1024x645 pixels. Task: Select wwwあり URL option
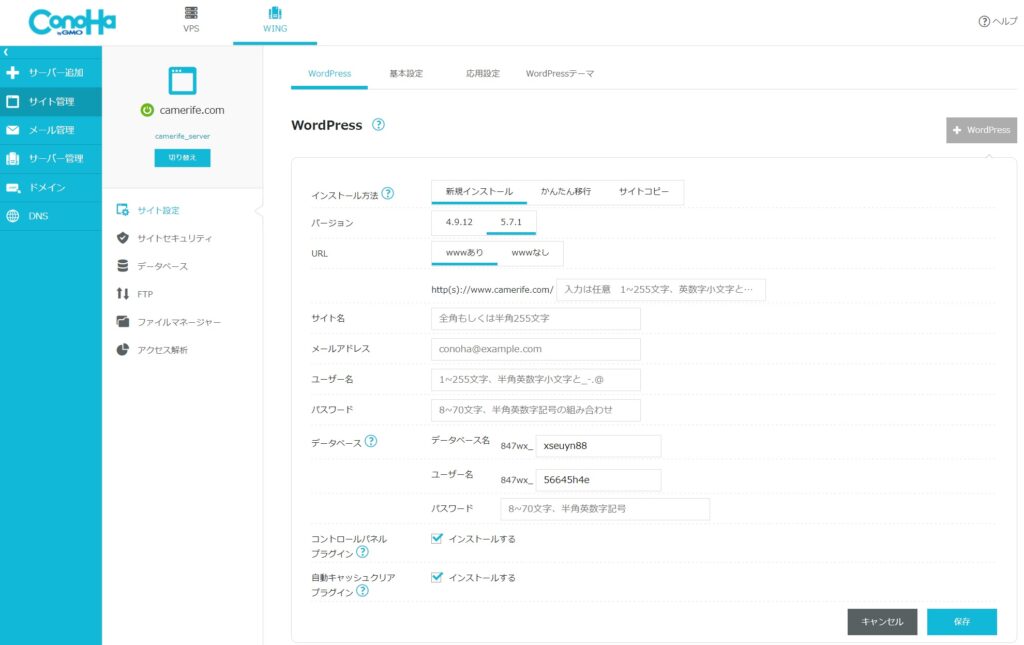pyautogui.click(x=464, y=253)
